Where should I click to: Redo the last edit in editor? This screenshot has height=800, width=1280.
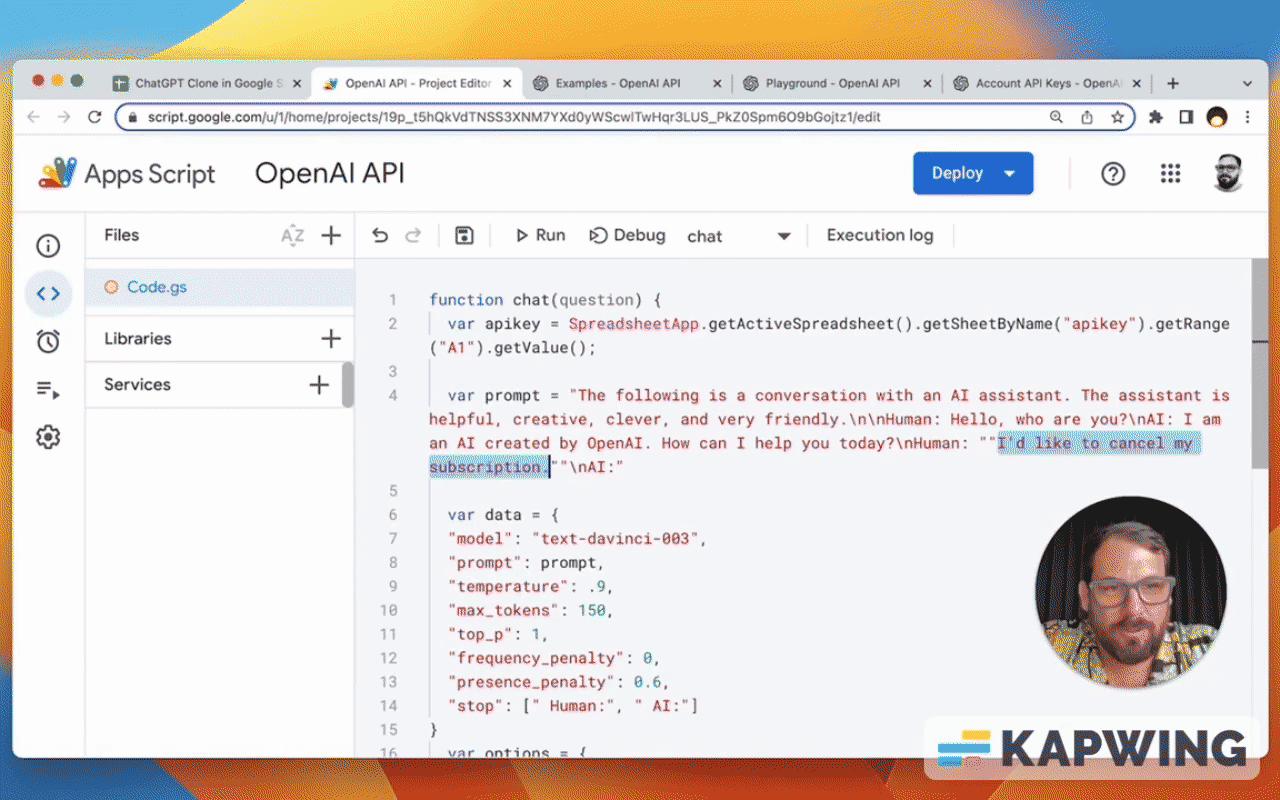pos(412,236)
